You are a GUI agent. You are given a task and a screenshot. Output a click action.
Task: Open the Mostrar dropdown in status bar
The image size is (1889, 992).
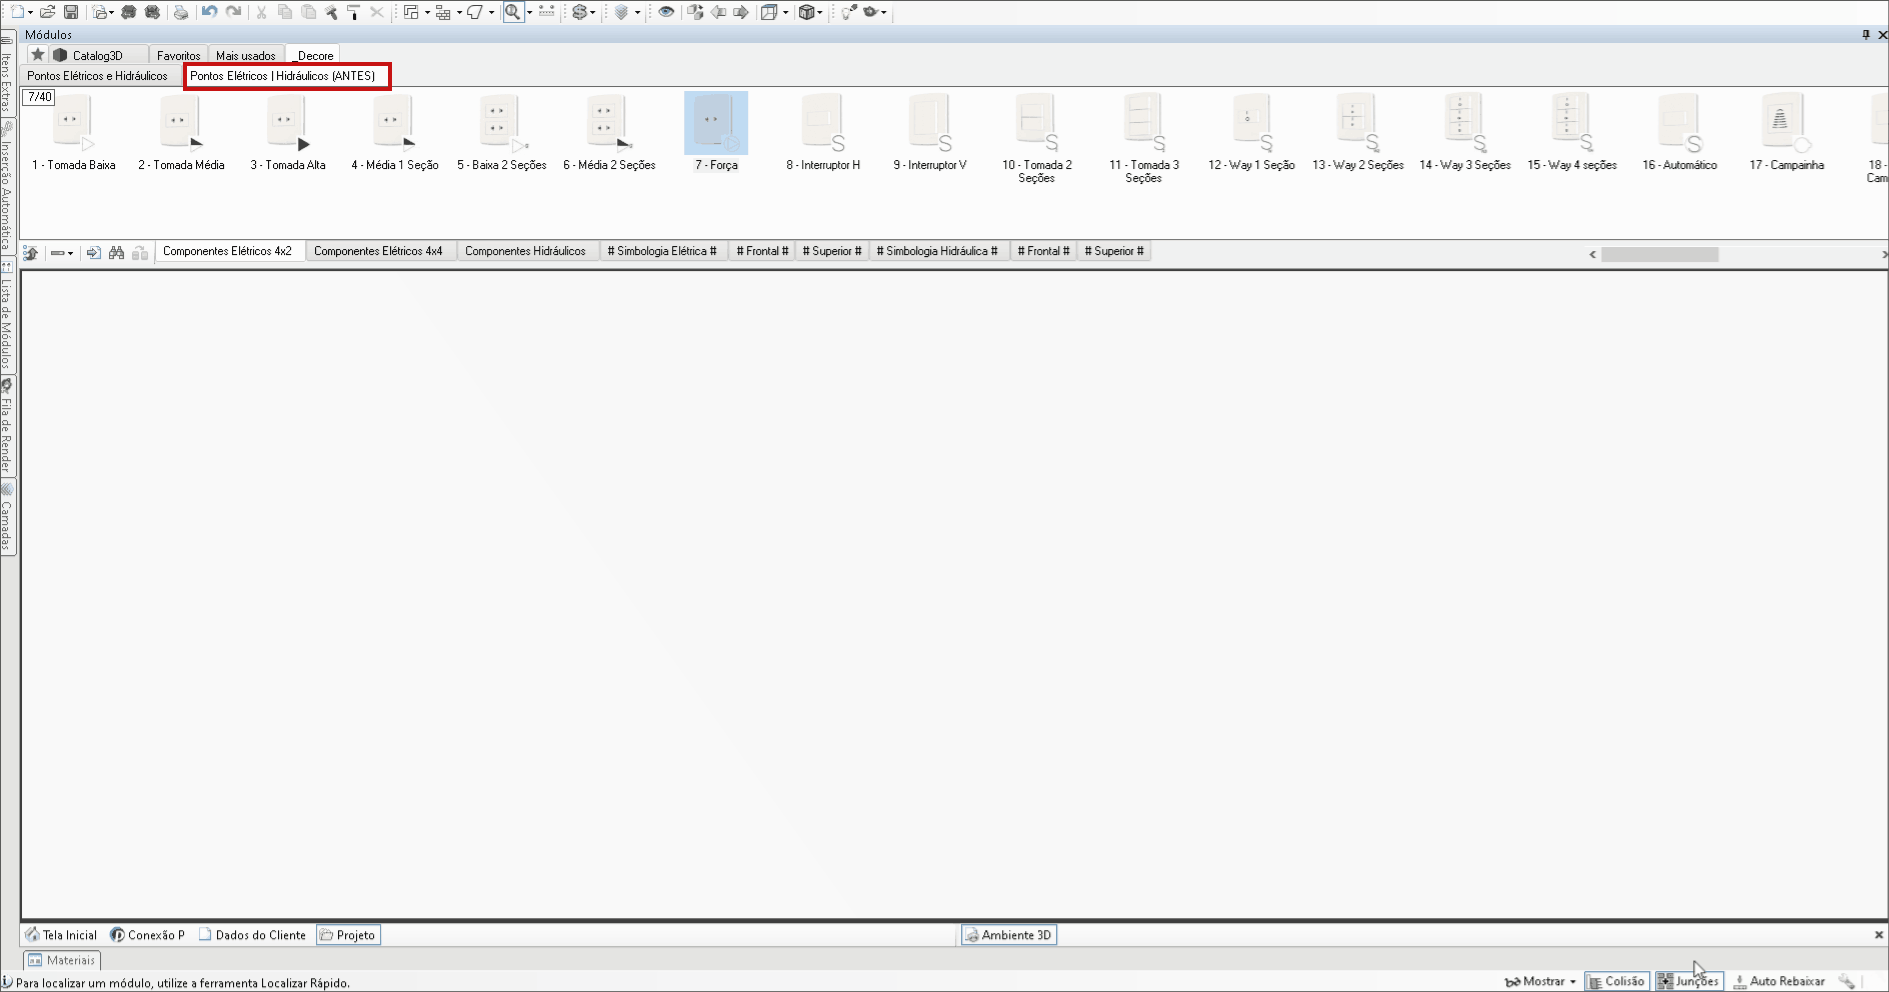(1540, 982)
